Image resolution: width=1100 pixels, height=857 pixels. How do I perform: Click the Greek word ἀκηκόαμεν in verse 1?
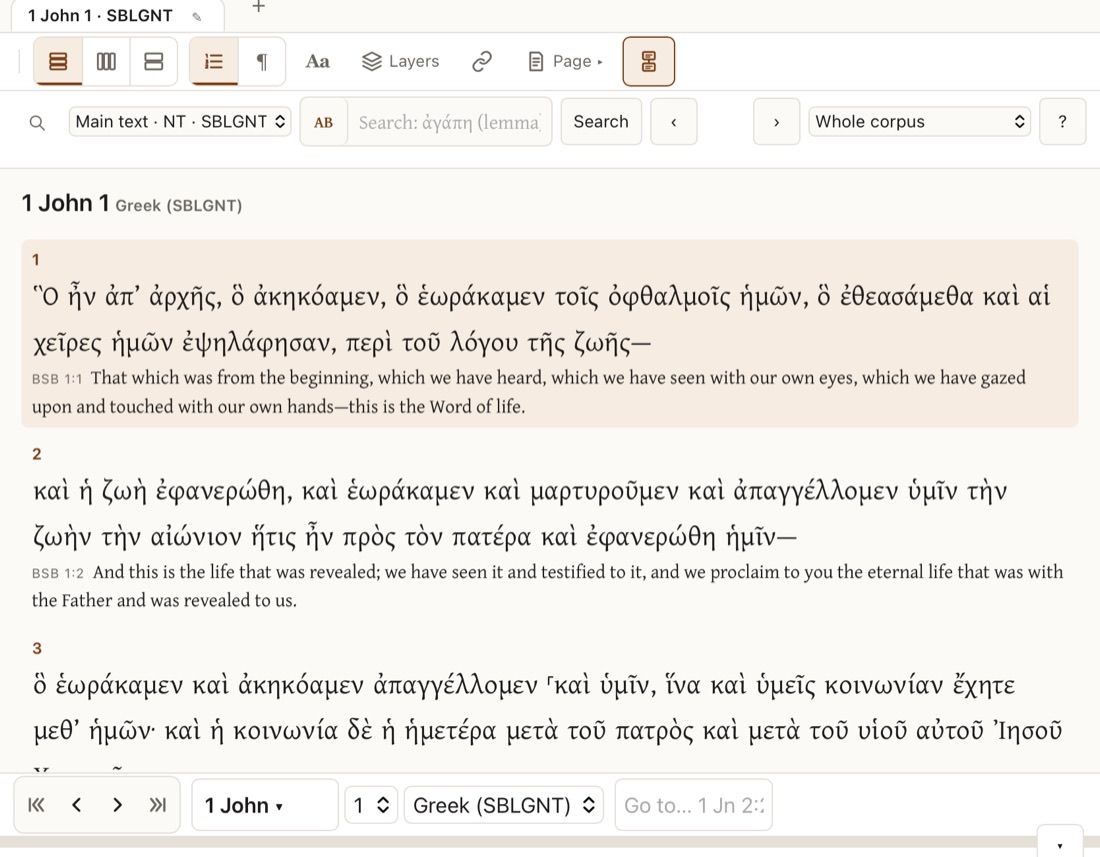[319, 297]
